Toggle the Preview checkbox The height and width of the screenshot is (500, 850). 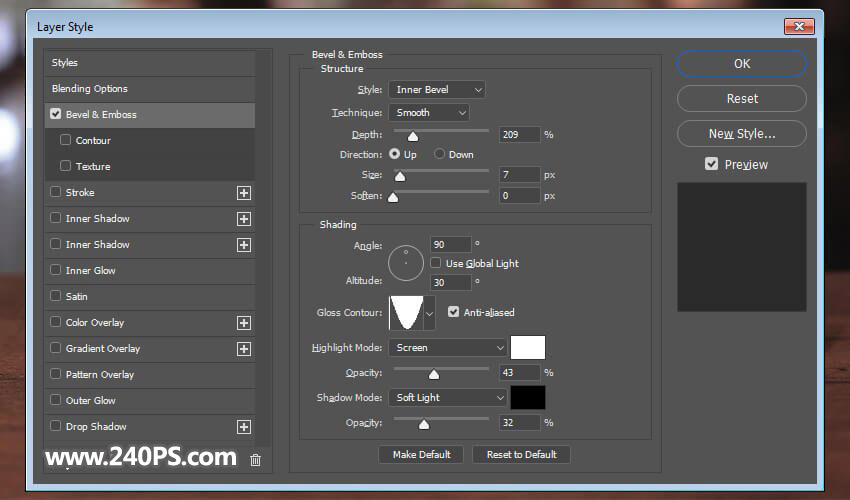point(711,164)
